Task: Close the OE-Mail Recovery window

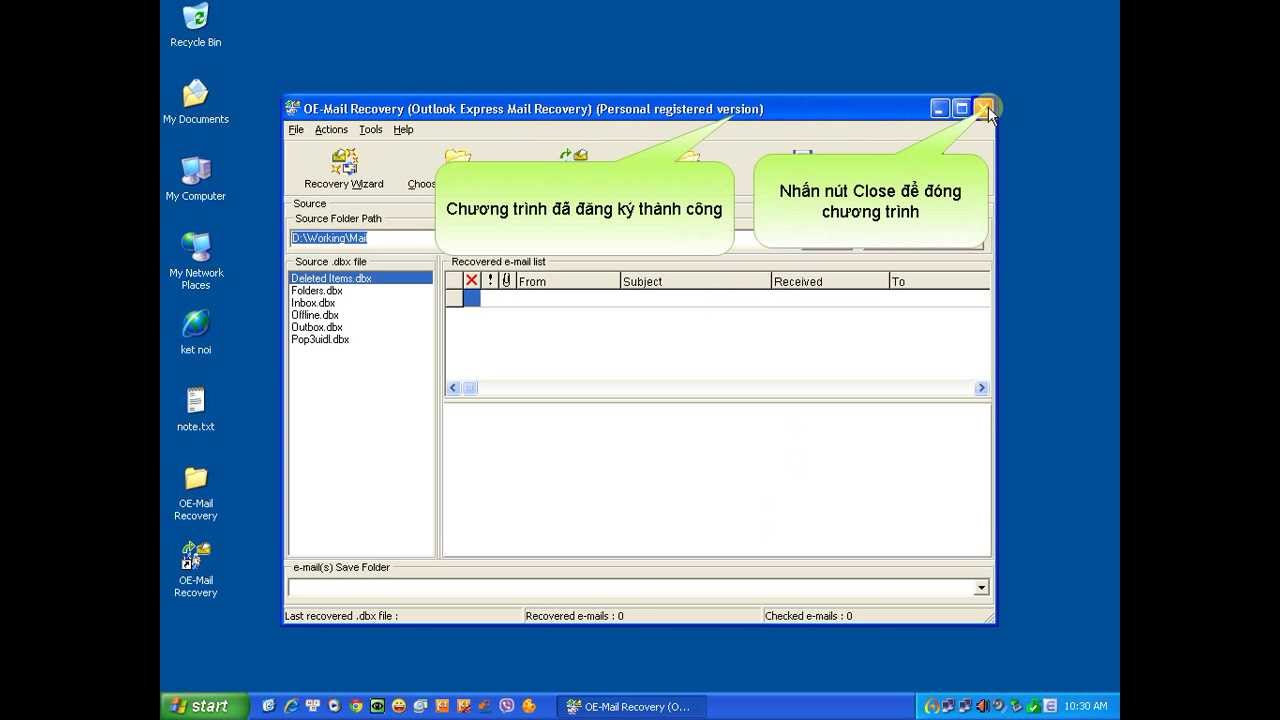Action: (x=984, y=108)
